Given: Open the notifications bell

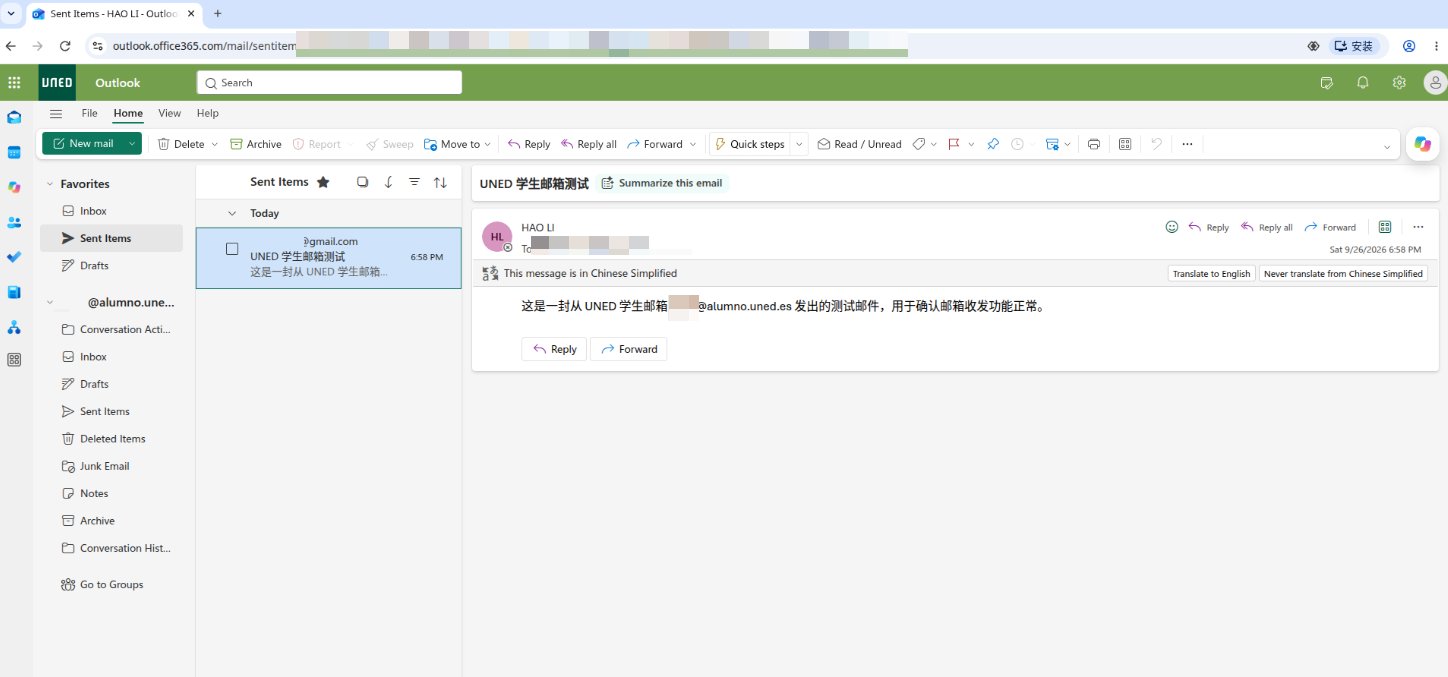Looking at the screenshot, I should [1362, 83].
